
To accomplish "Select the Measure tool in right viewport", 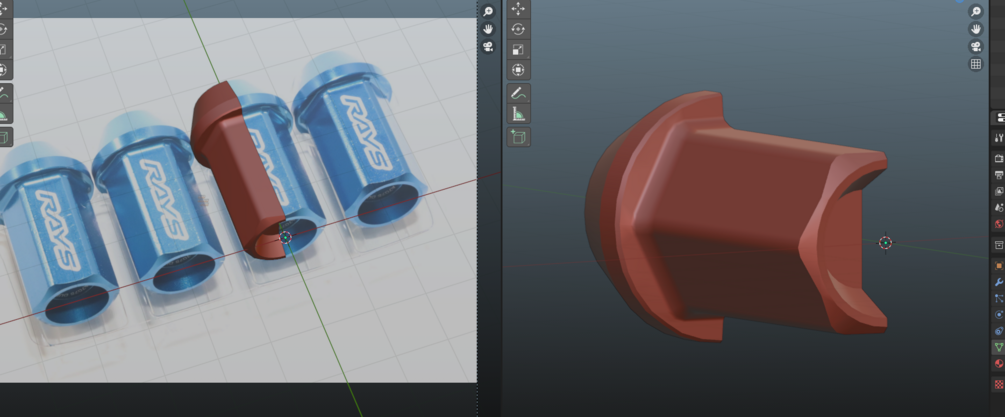I will coord(519,114).
